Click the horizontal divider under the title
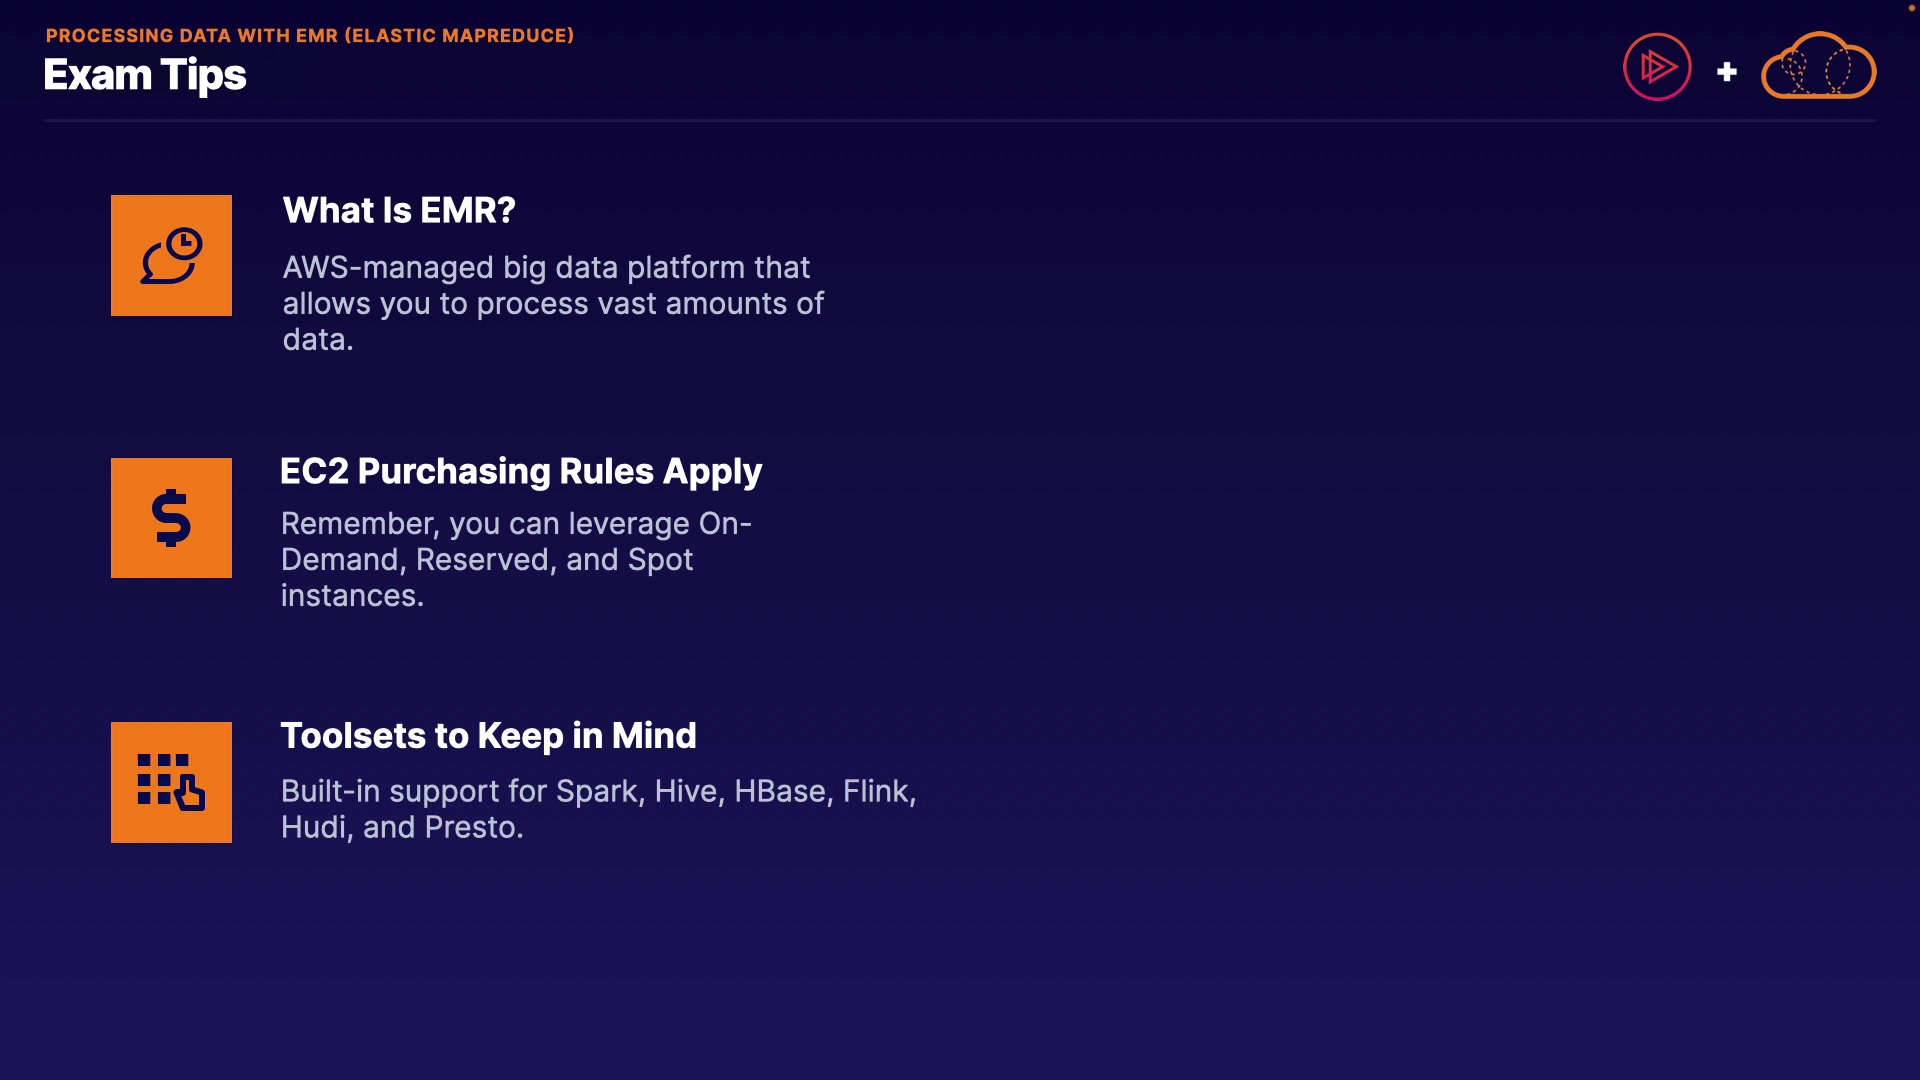 coord(958,121)
